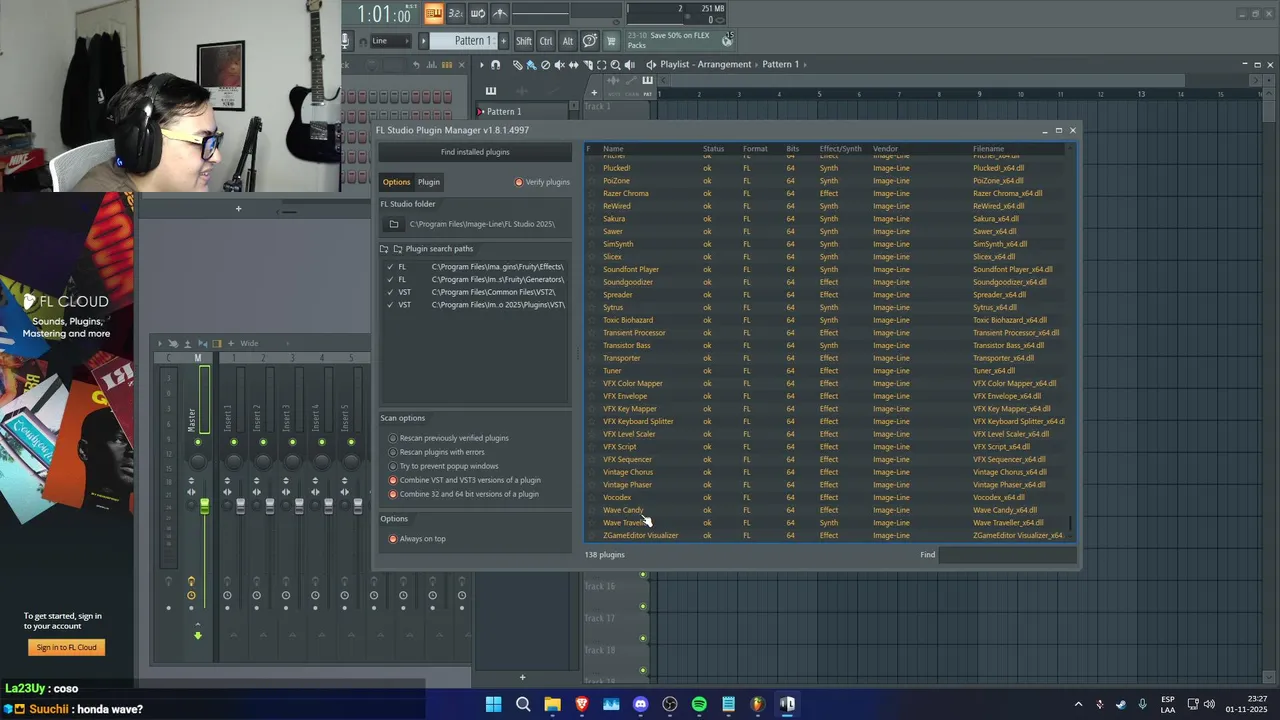Screen dimensions: 1280x720
Task: Toggle the Shift modifier button
Action: [x=524, y=41]
